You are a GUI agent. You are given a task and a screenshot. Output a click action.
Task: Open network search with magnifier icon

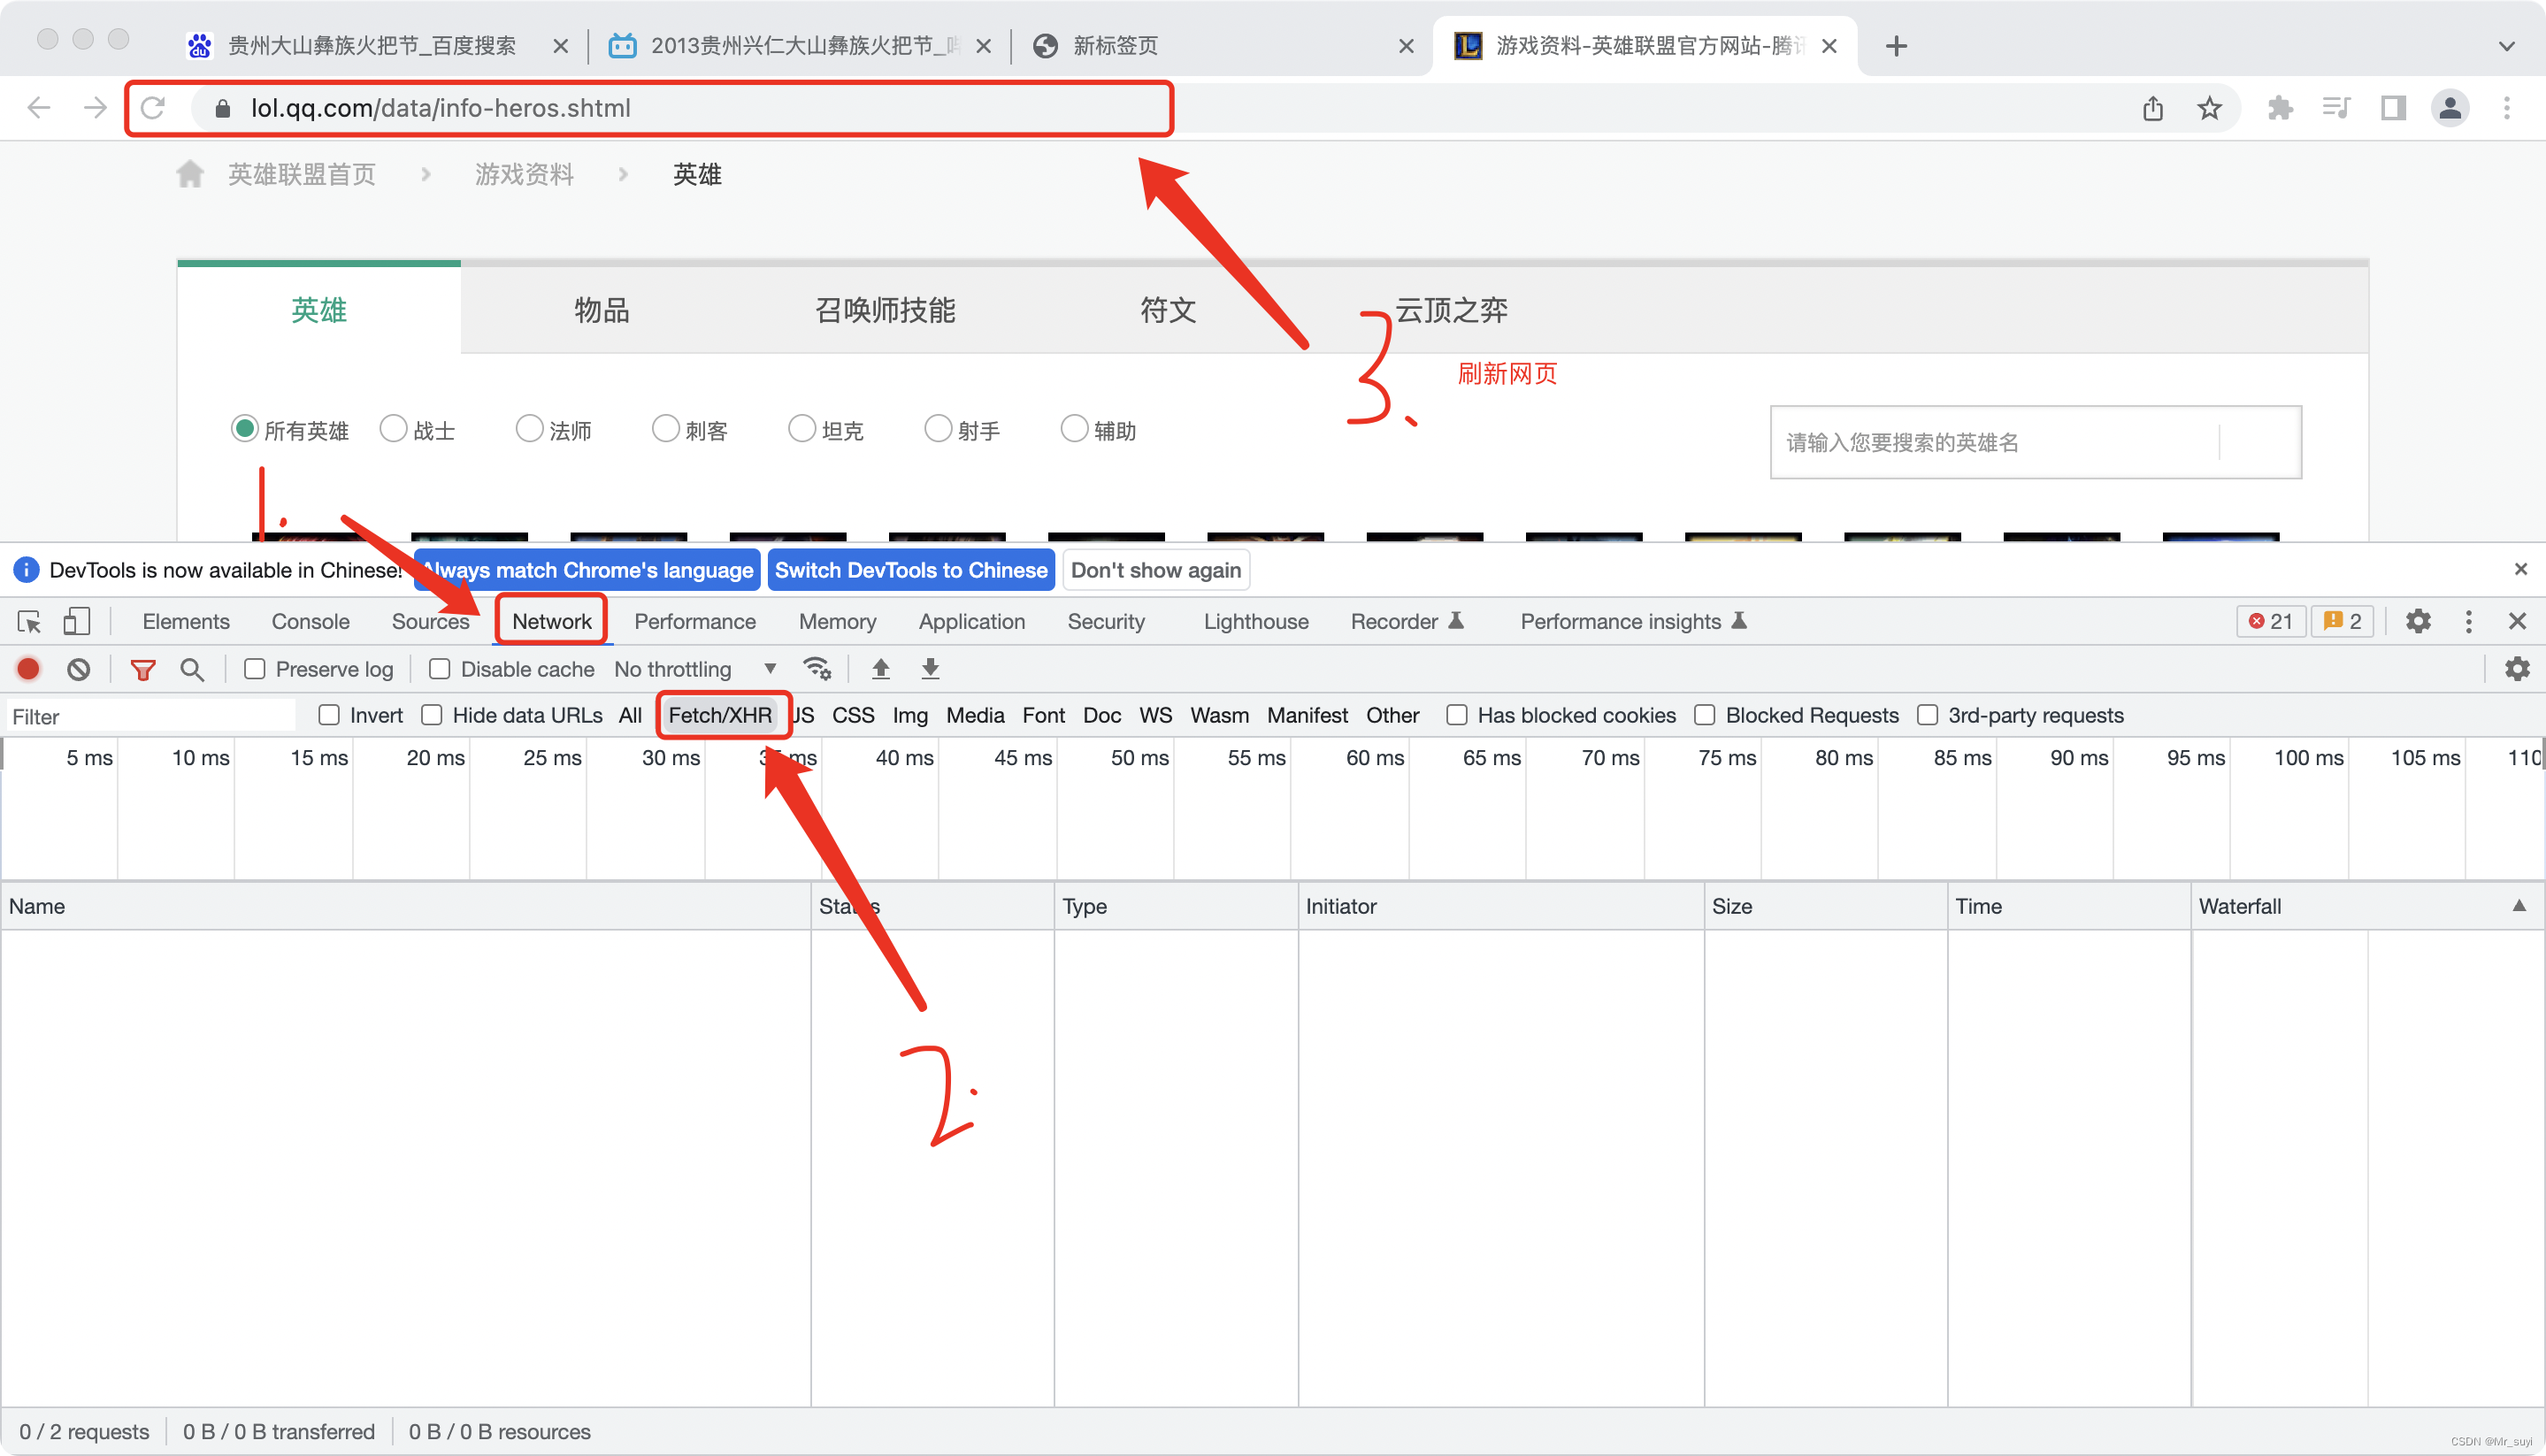[192, 669]
